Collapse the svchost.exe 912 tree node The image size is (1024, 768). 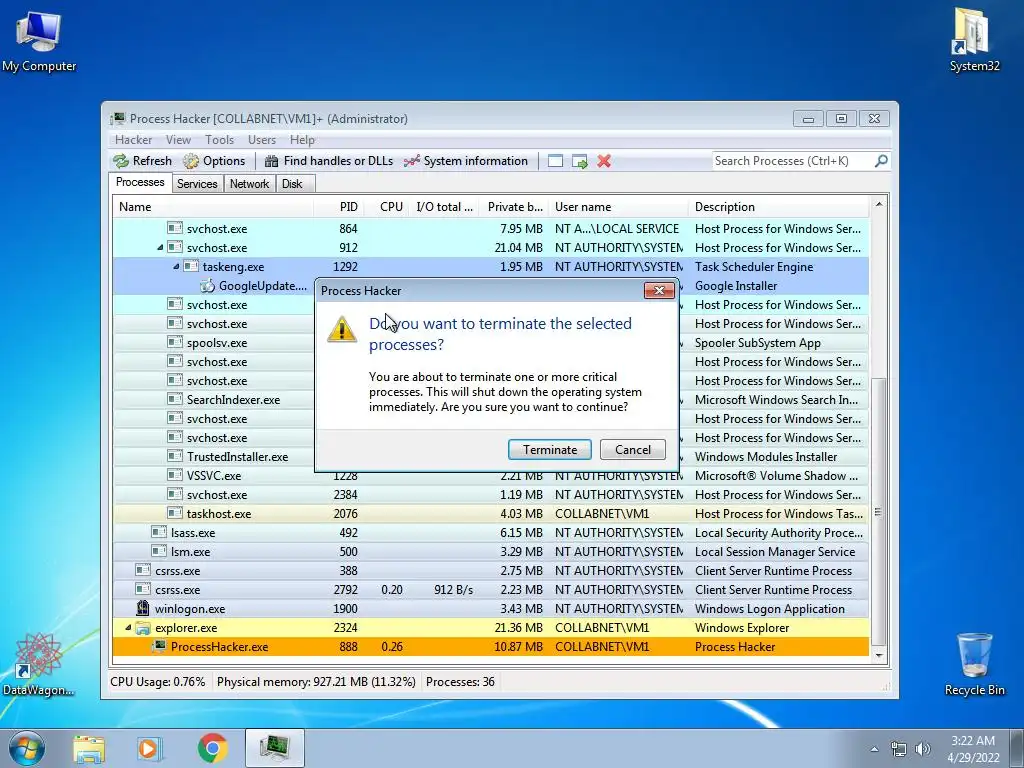(x=160, y=248)
